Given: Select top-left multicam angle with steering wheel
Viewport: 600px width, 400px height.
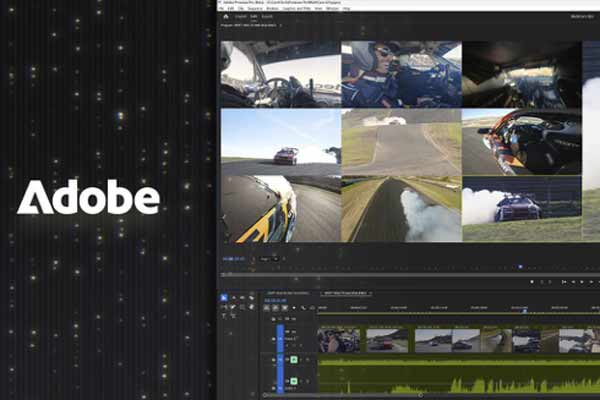Looking at the screenshot, I should pos(280,74).
